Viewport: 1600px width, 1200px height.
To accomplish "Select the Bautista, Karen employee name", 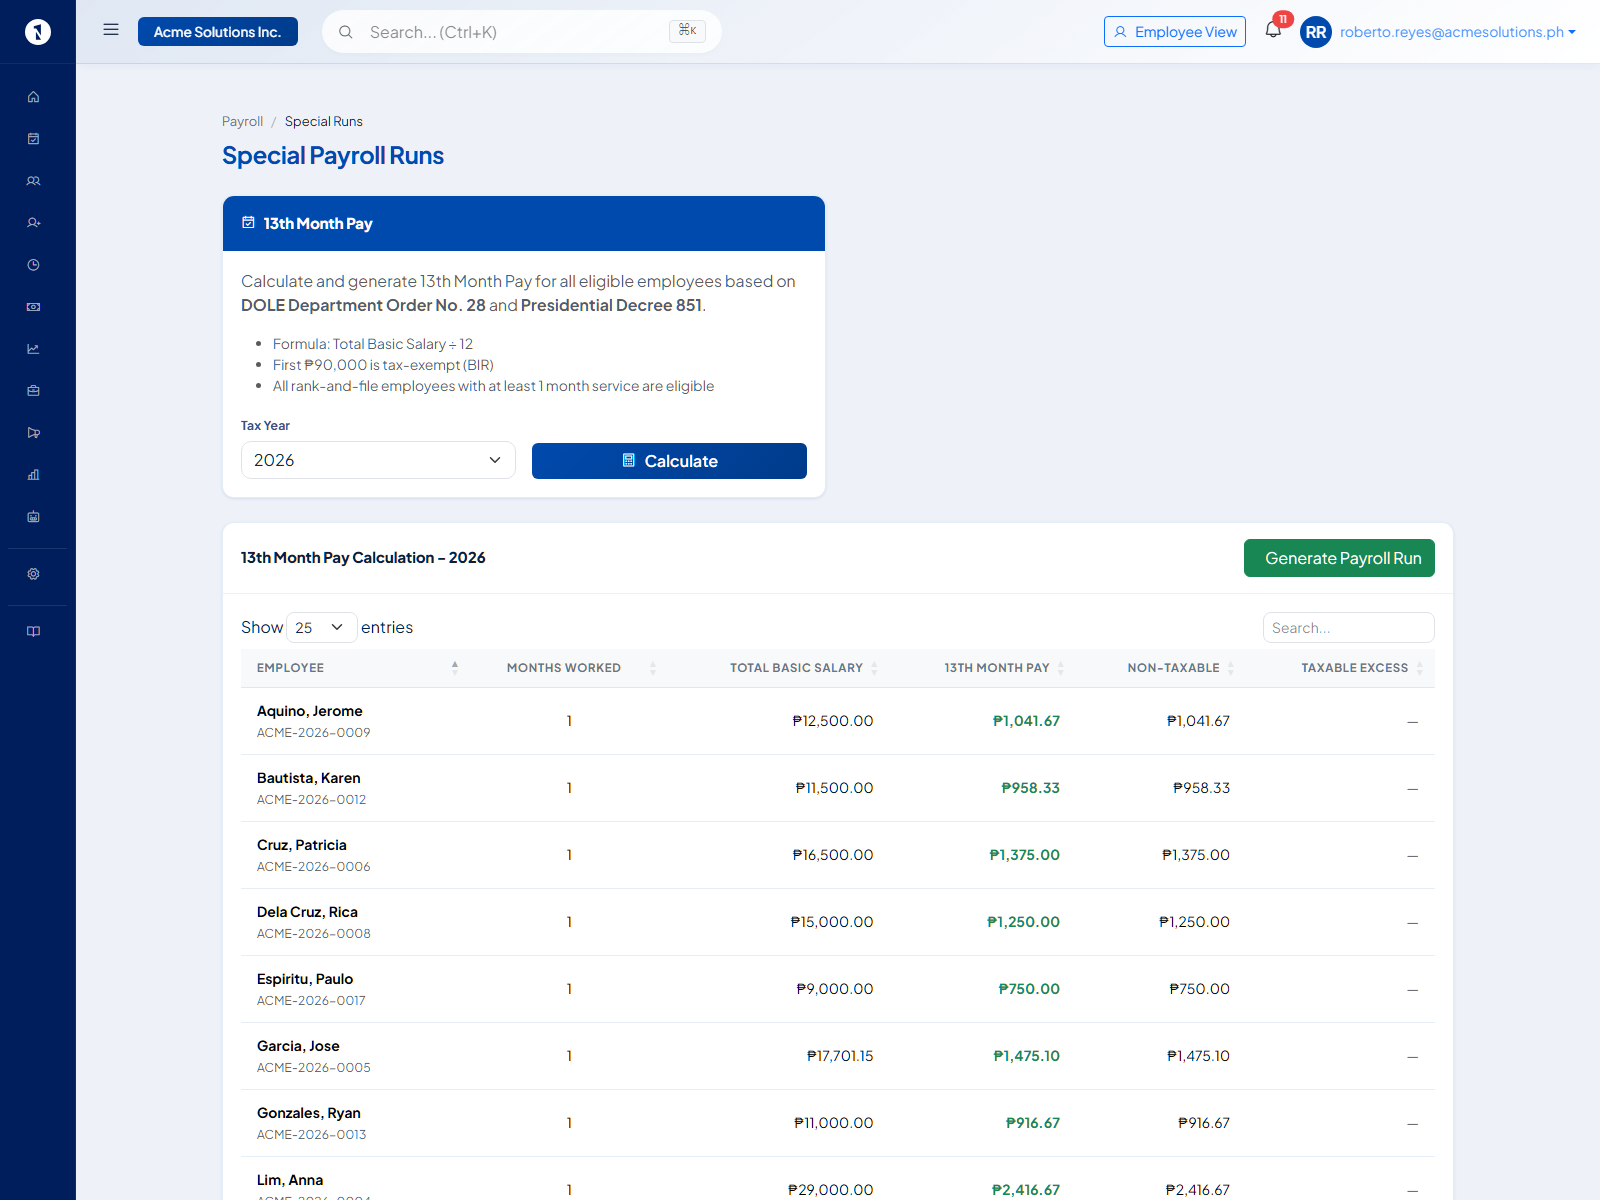I will click(309, 778).
